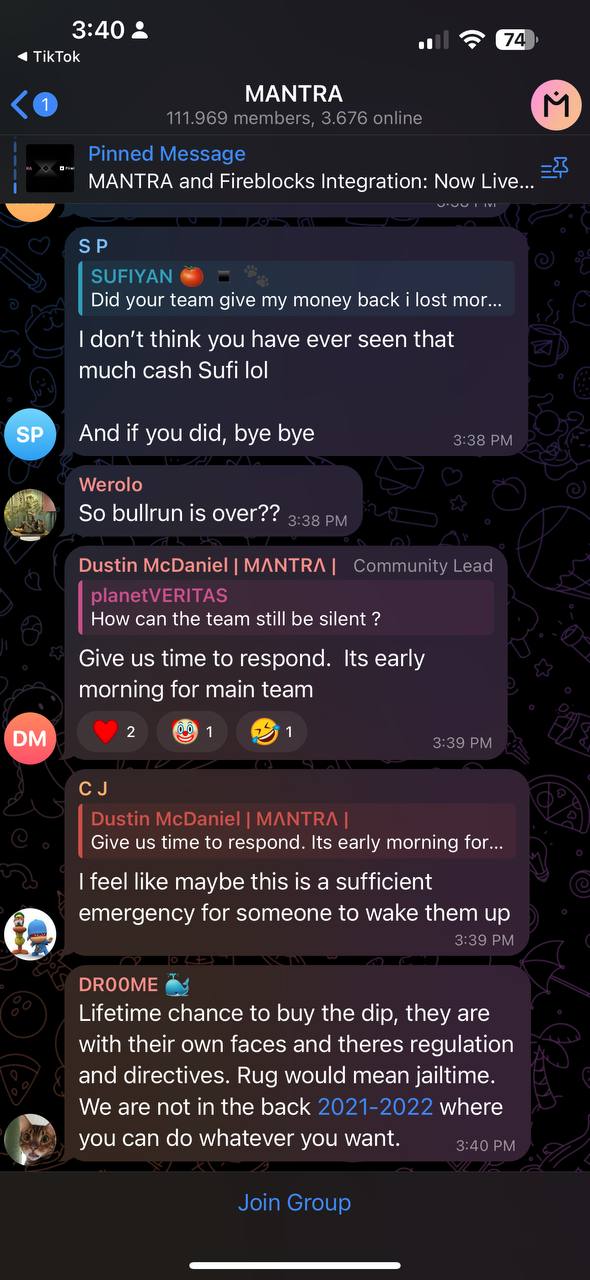Tap C J's cartoon avatar
This screenshot has width=590, height=1280.
tap(30, 934)
